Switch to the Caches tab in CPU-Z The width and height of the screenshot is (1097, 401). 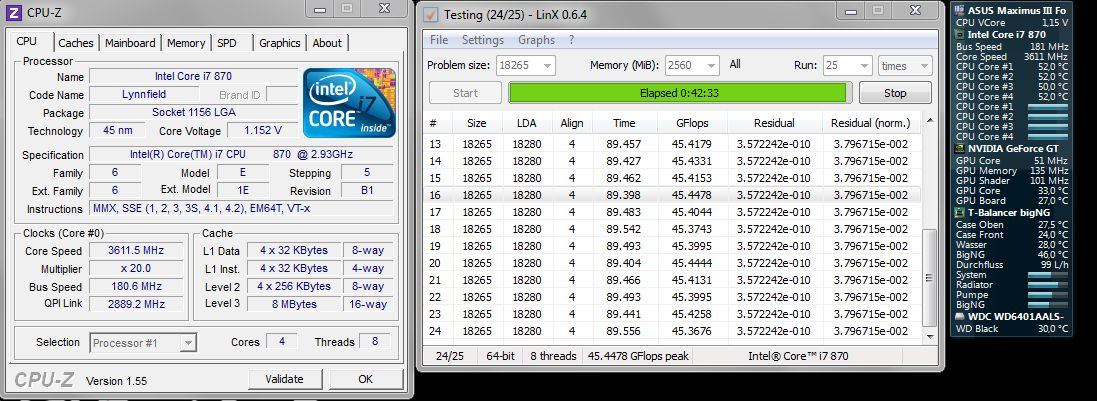click(76, 43)
